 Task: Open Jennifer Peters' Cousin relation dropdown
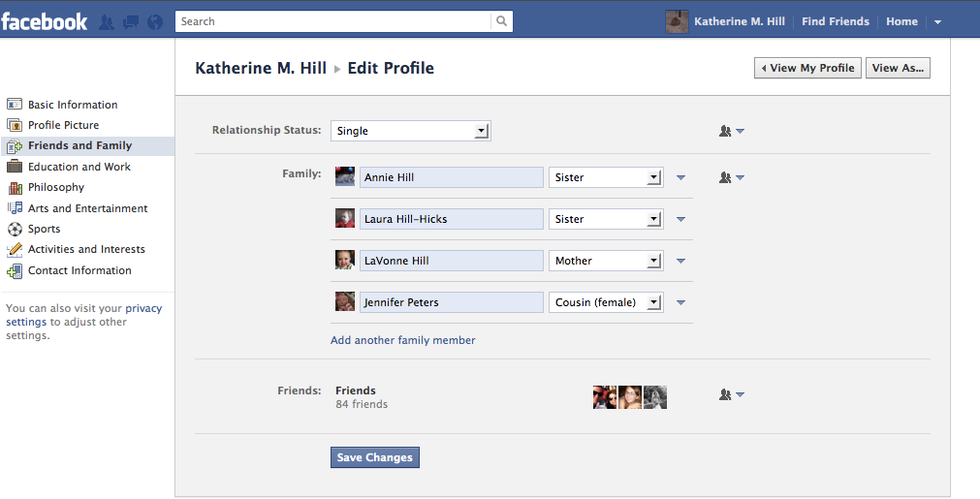[606, 302]
